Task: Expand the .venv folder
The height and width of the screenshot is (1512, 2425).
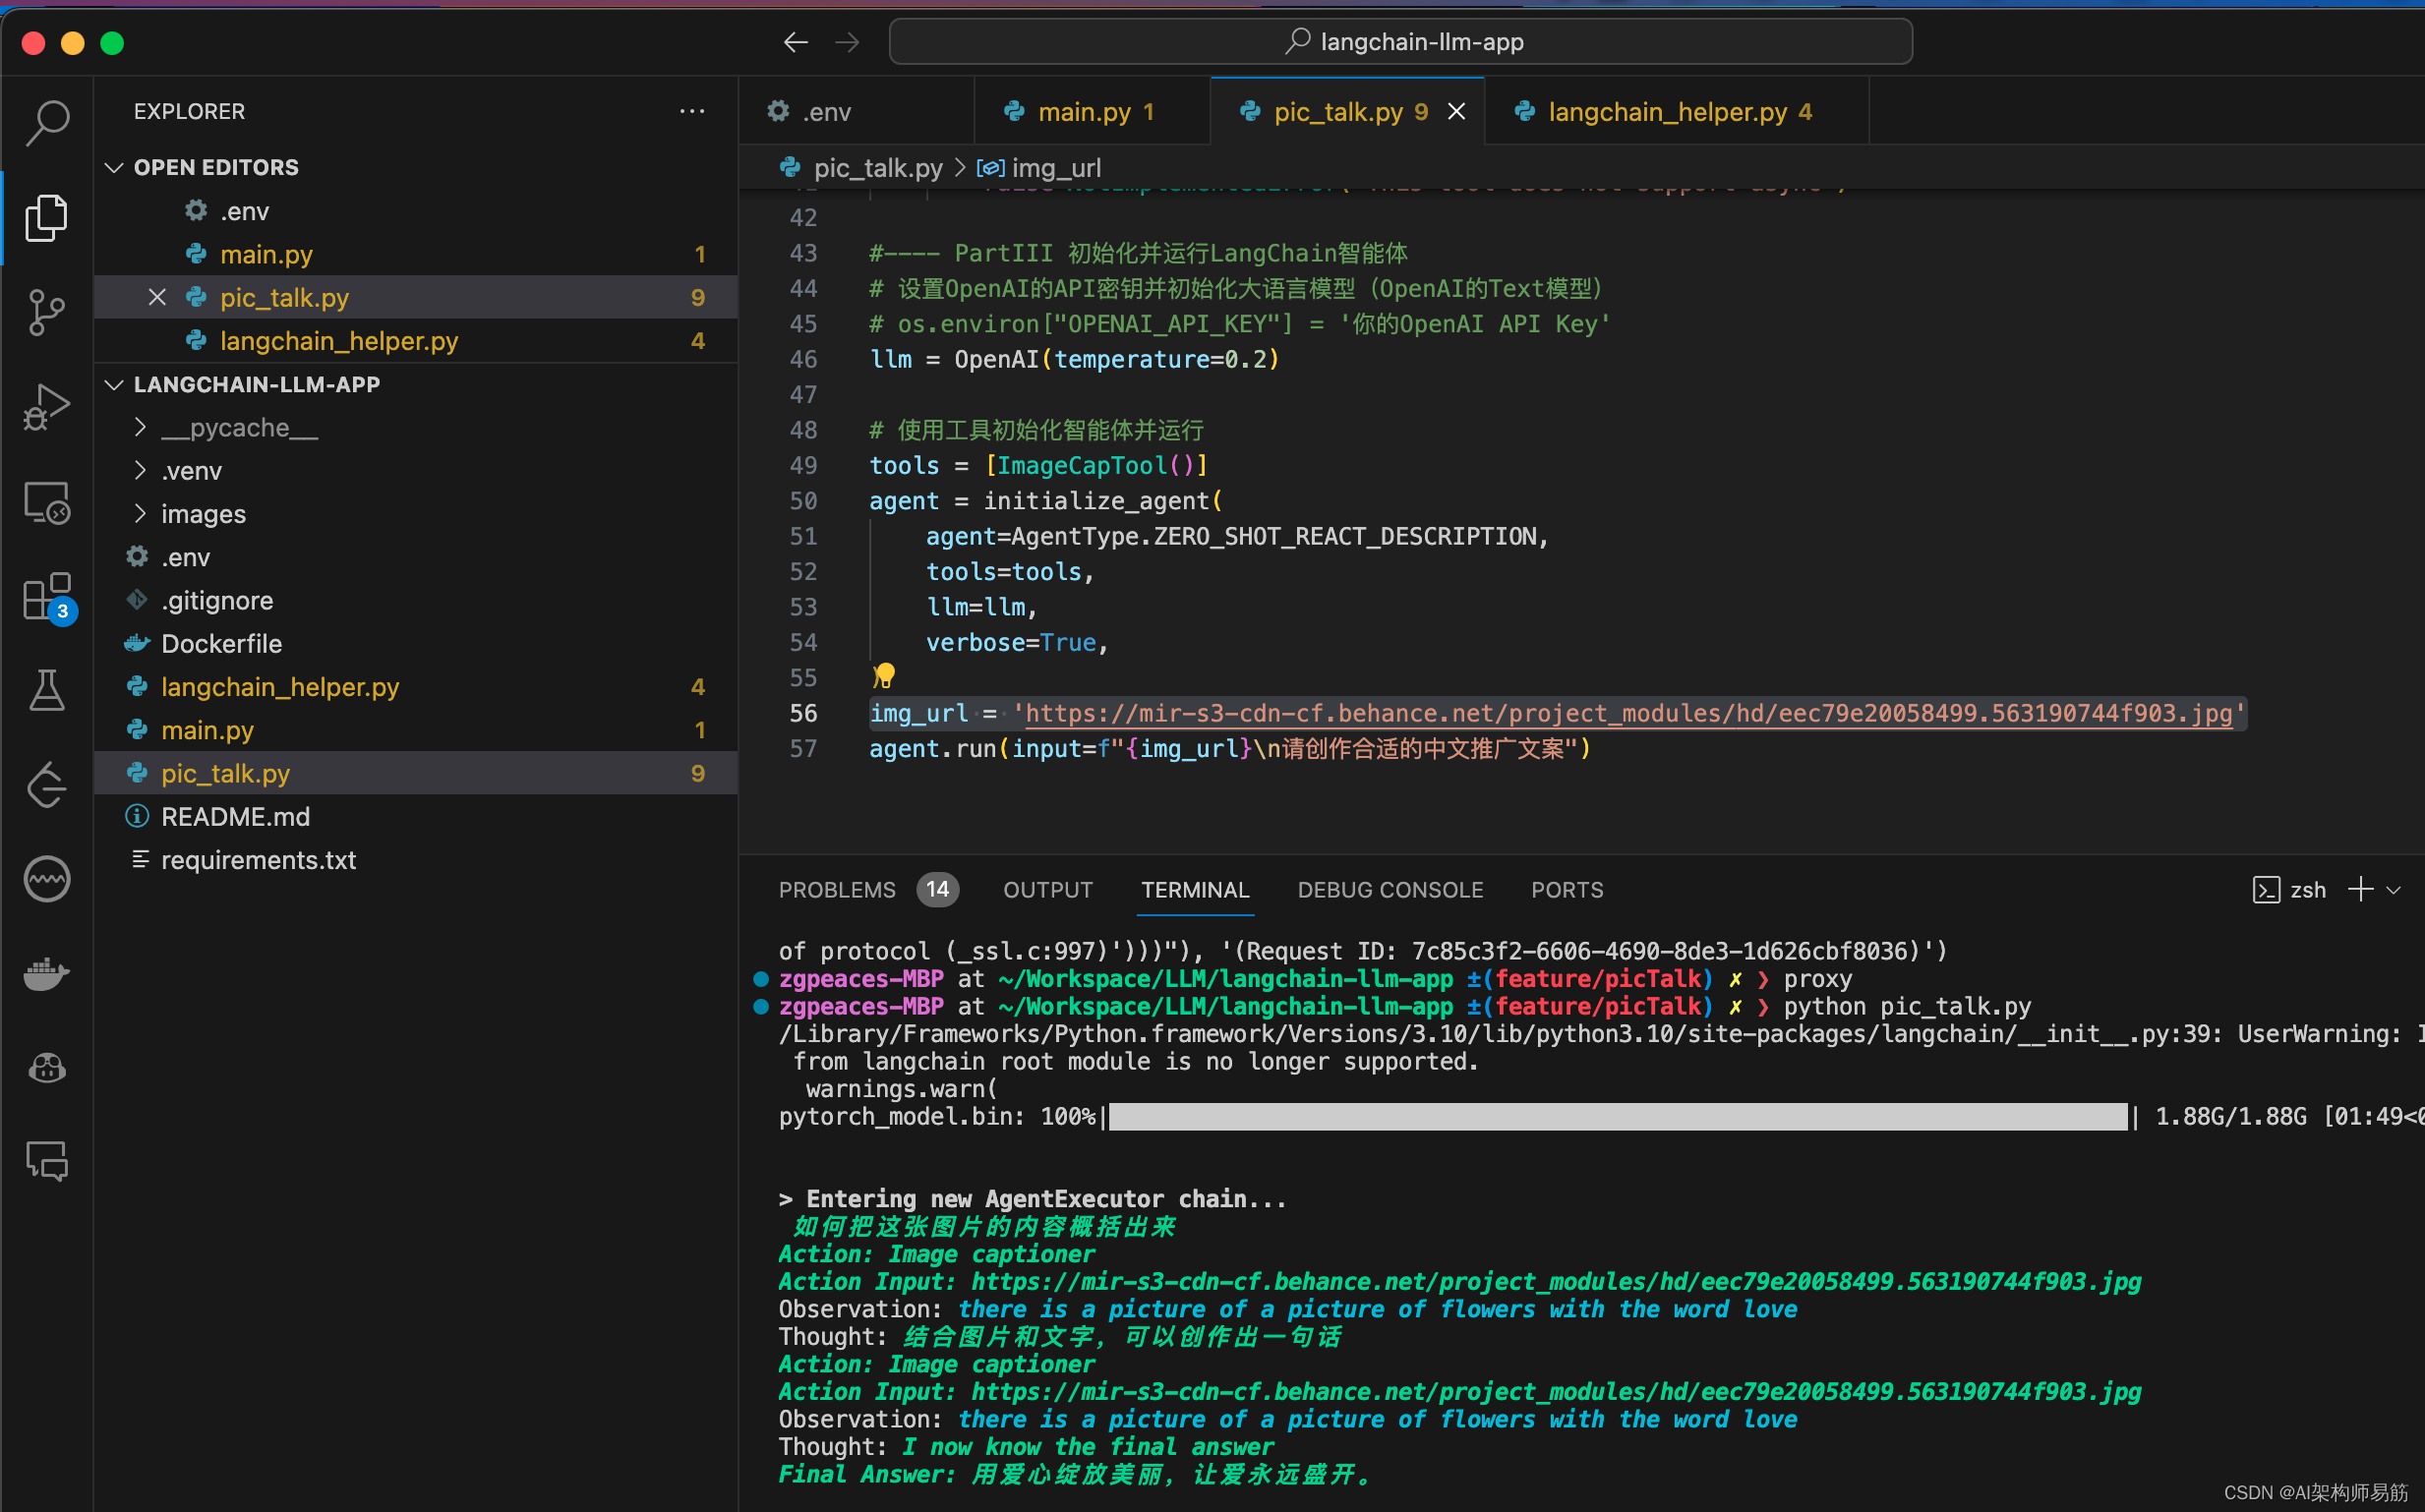Action: pyautogui.click(x=191, y=470)
